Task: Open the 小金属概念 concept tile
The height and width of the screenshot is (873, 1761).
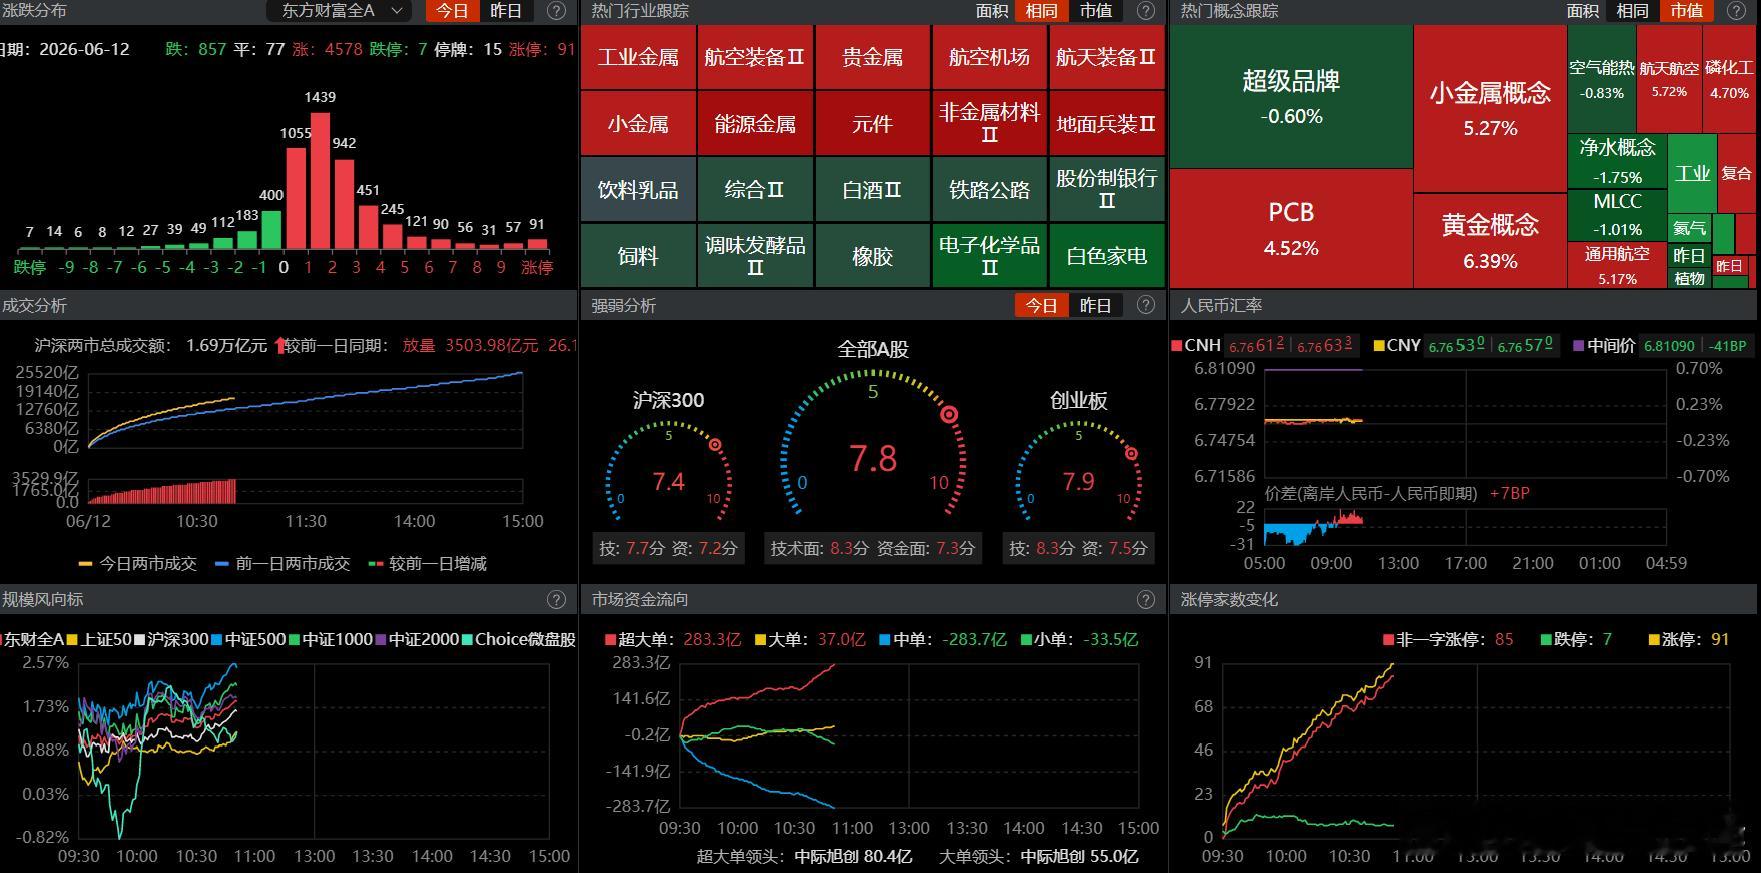Action: tap(1490, 108)
